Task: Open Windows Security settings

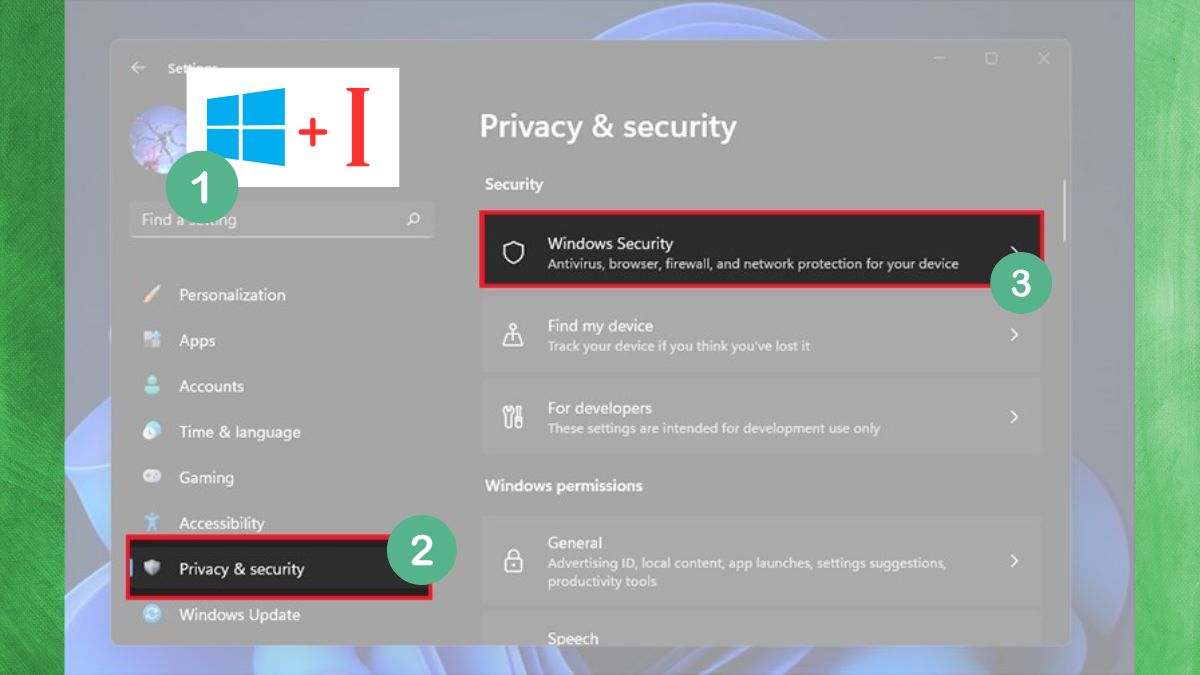Action: click(x=761, y=249)
